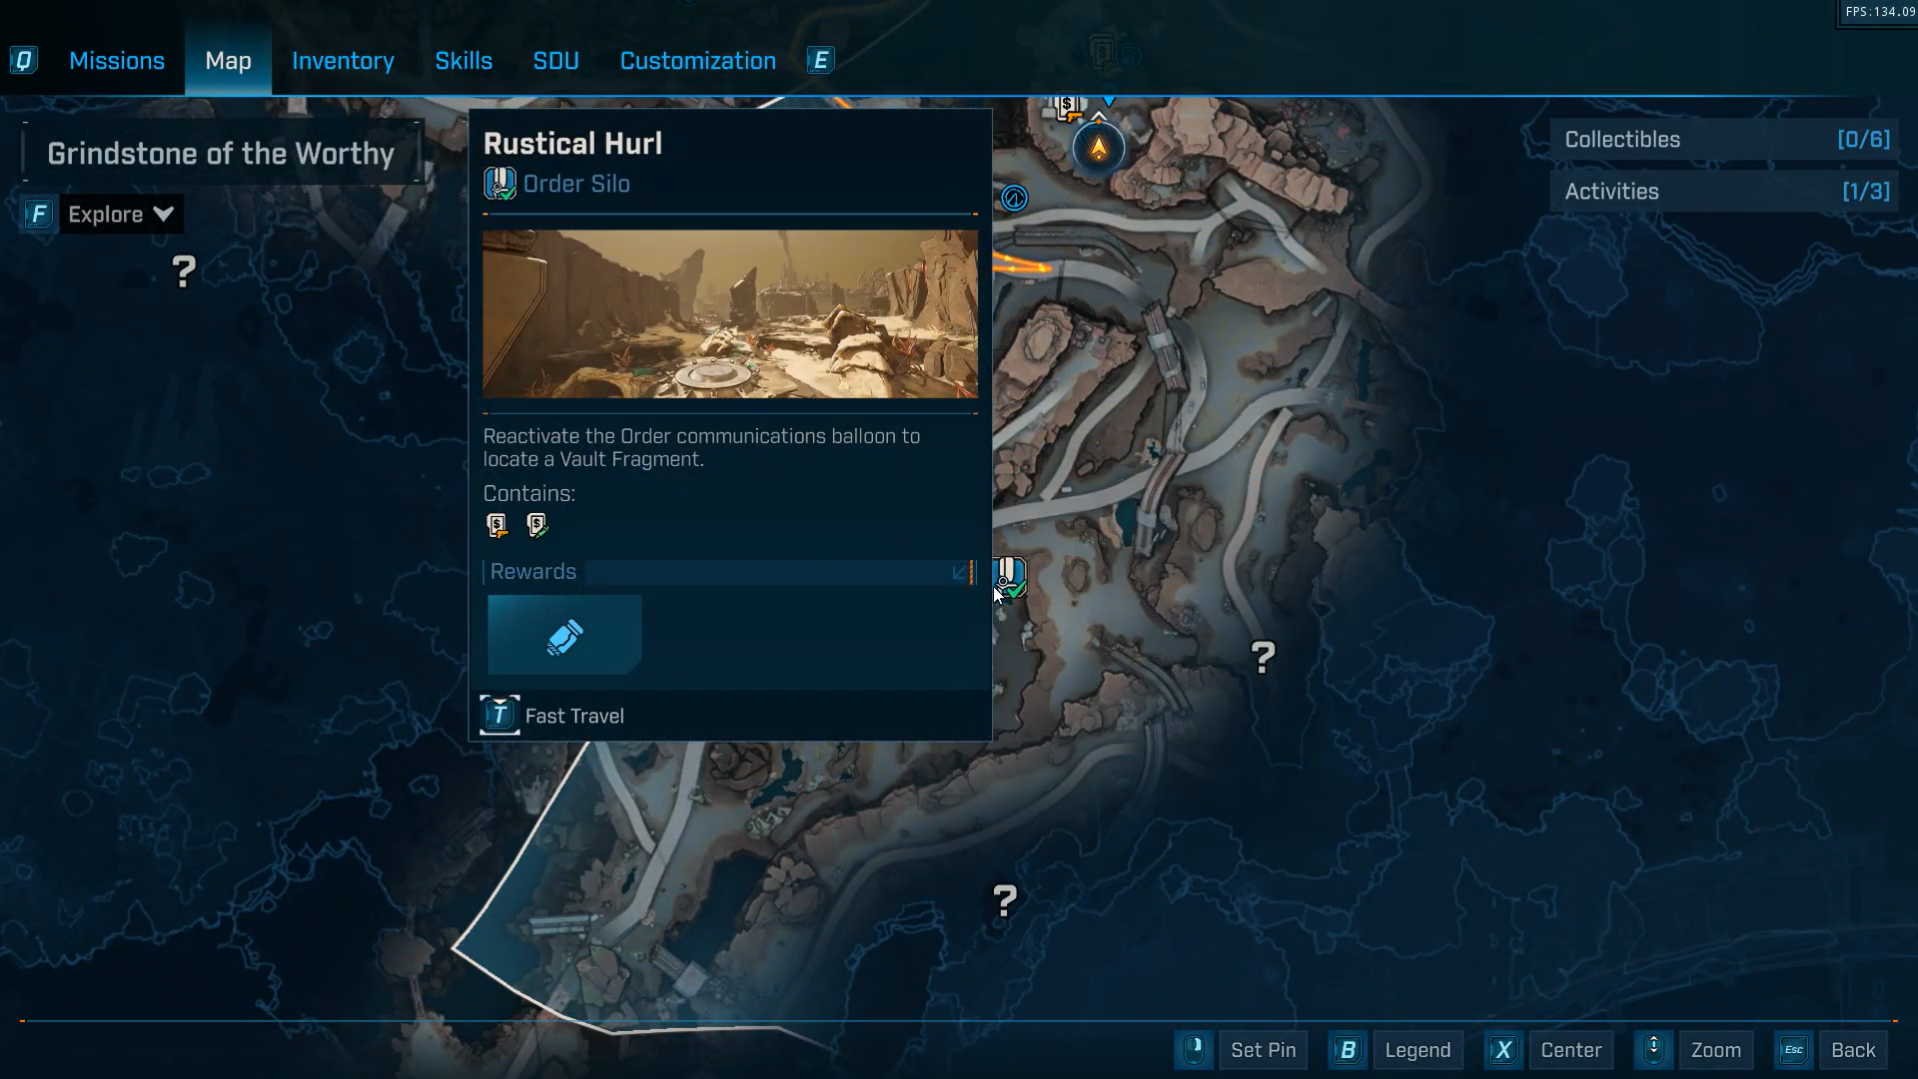
Task: Expand the Activities [1/3] list
Action: 1725,192
